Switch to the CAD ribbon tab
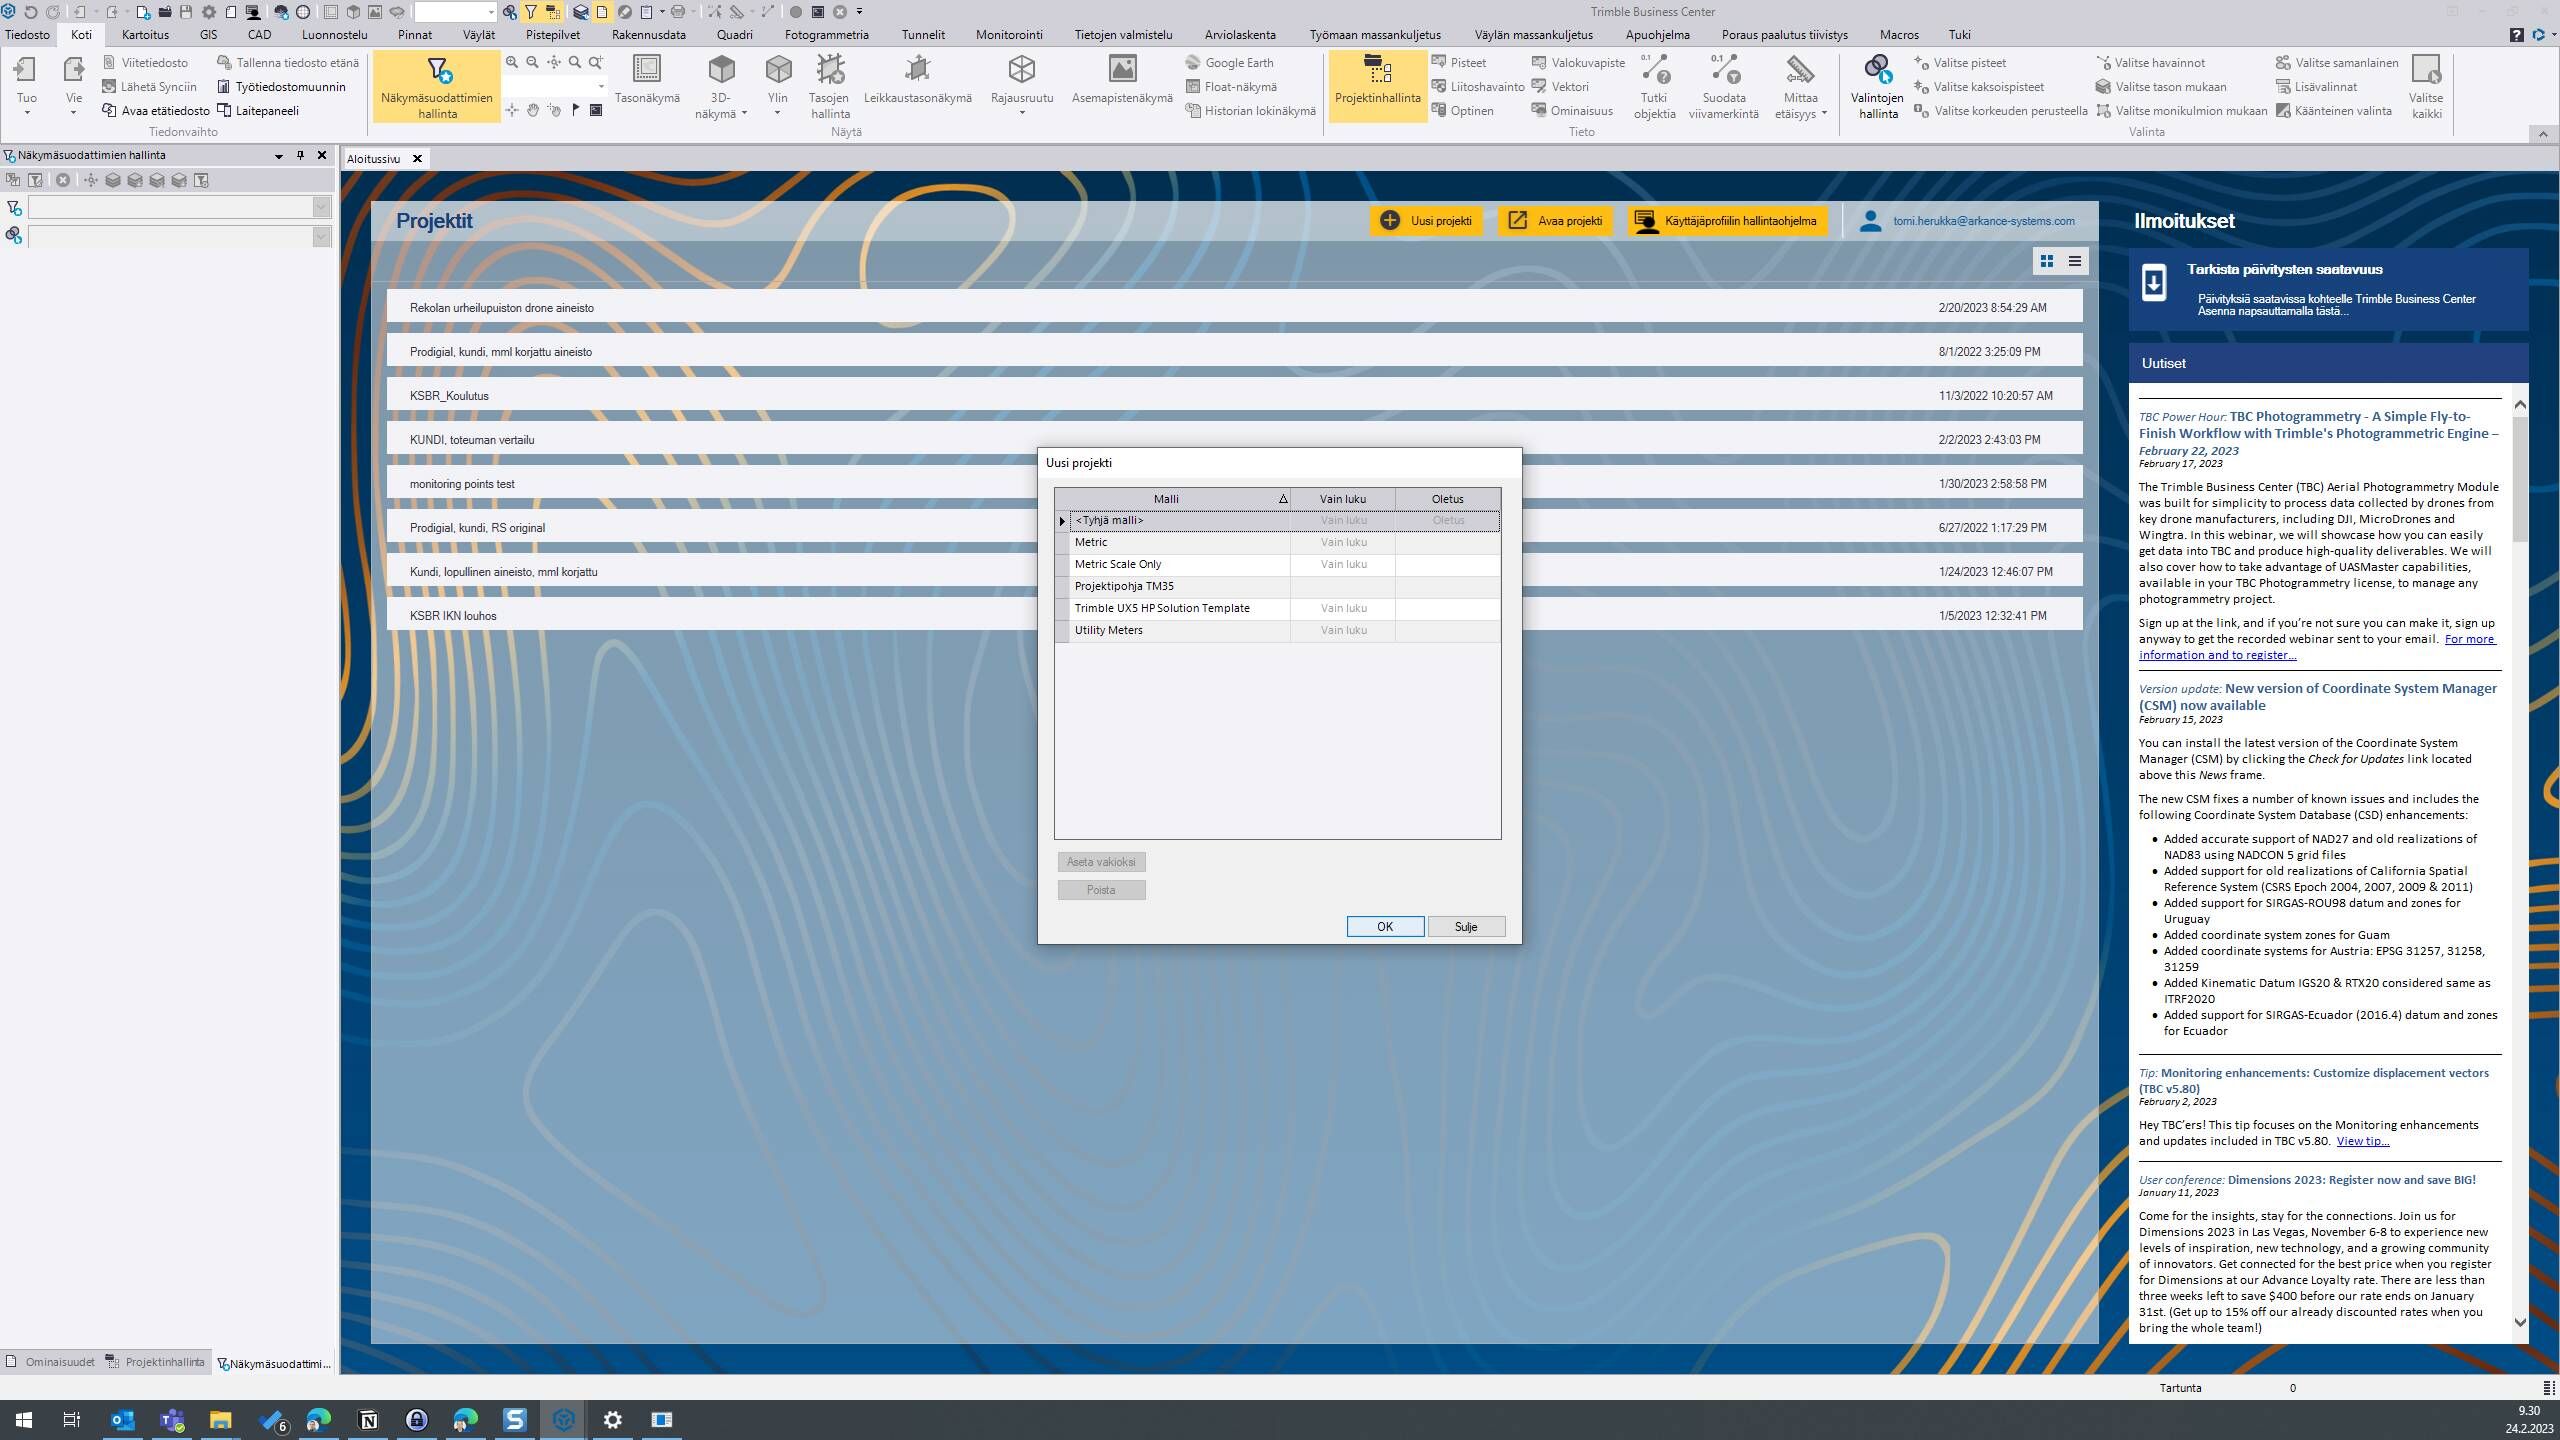 point(259,34)
